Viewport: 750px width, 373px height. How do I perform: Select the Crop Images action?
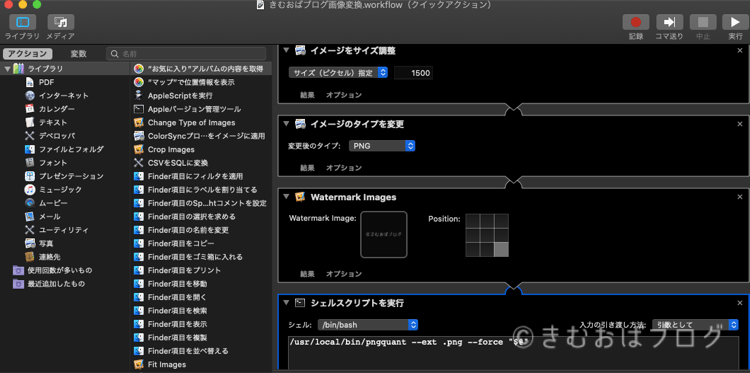point(171,149)
